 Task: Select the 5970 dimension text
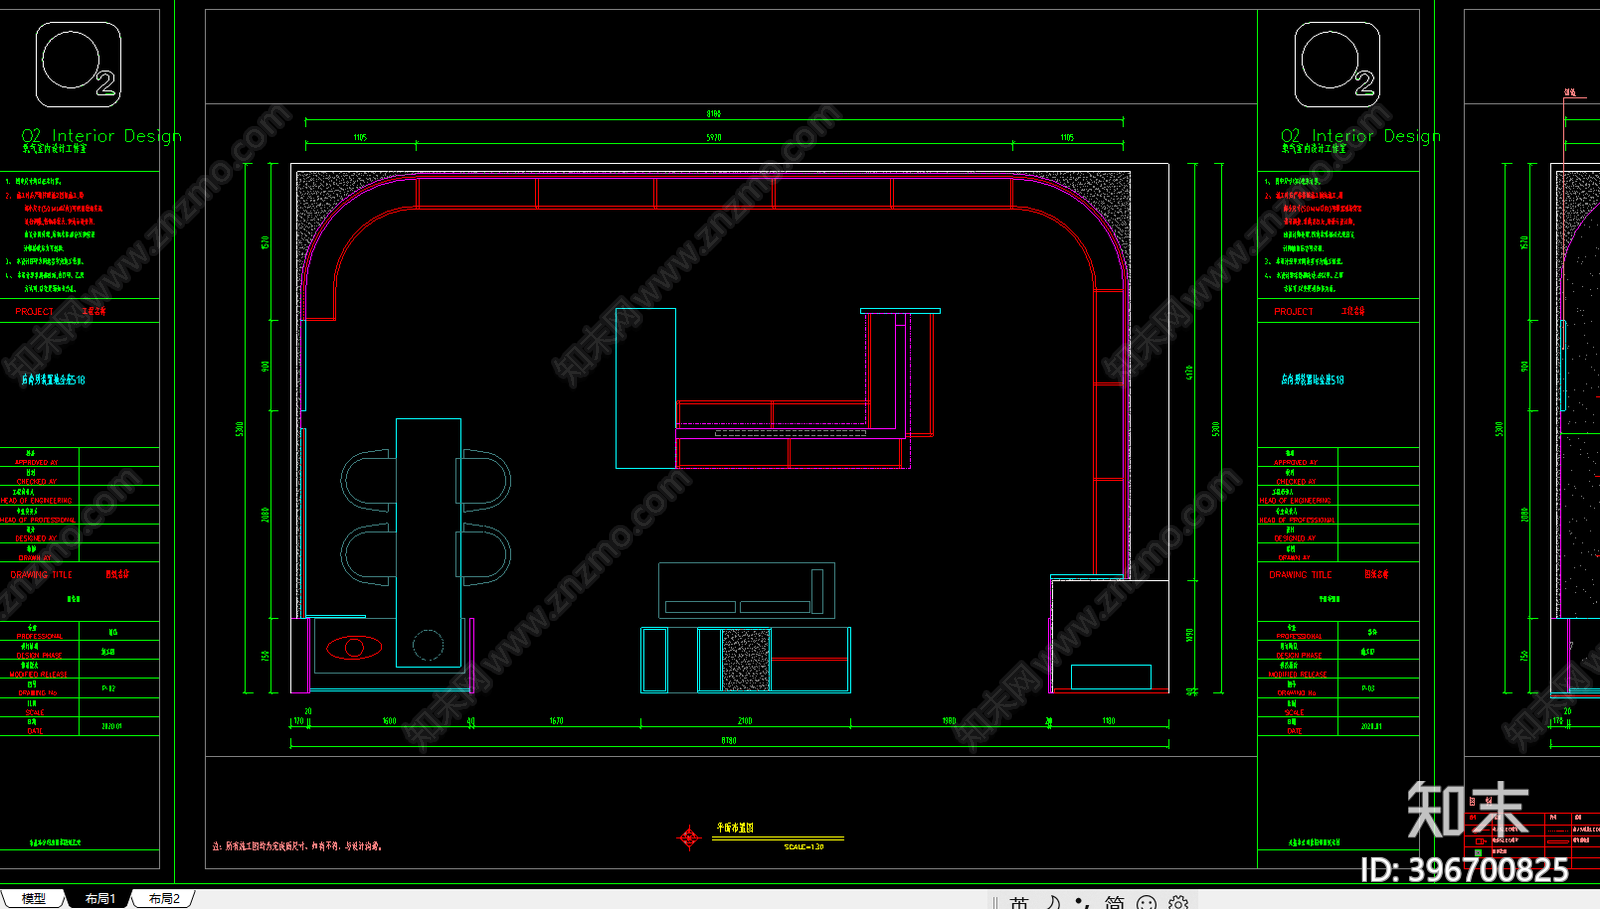click(713, 138)
